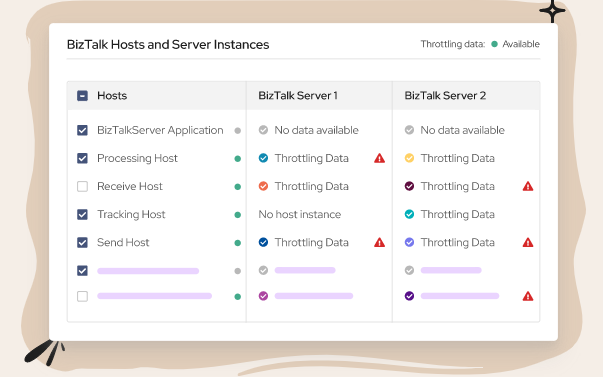Click the red warning icon for Send Host on Server 1

tap(380, 242)
